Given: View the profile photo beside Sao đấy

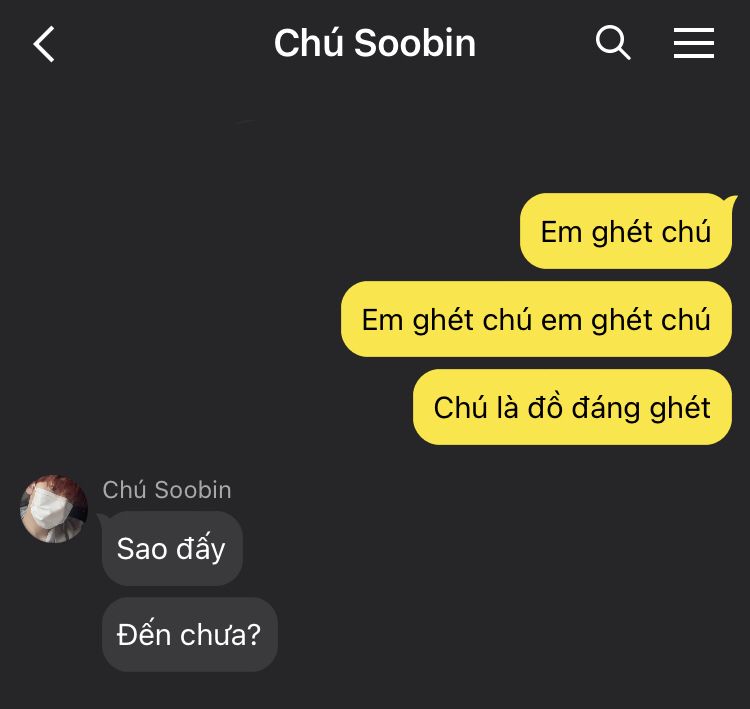Looking at the screenshot, I should point(54,509).
